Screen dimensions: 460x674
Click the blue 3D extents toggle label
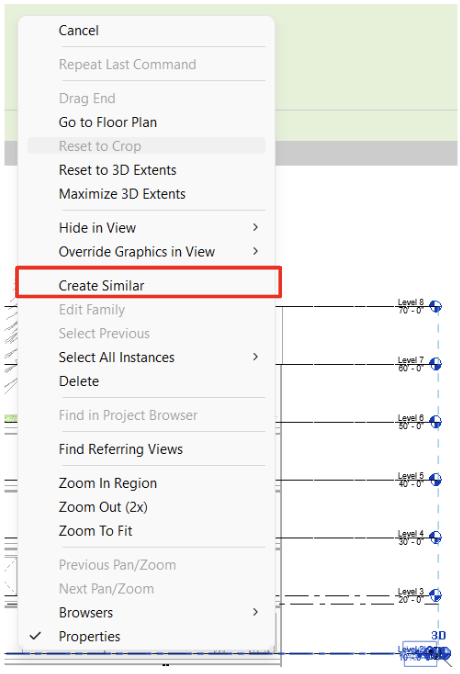439,635
